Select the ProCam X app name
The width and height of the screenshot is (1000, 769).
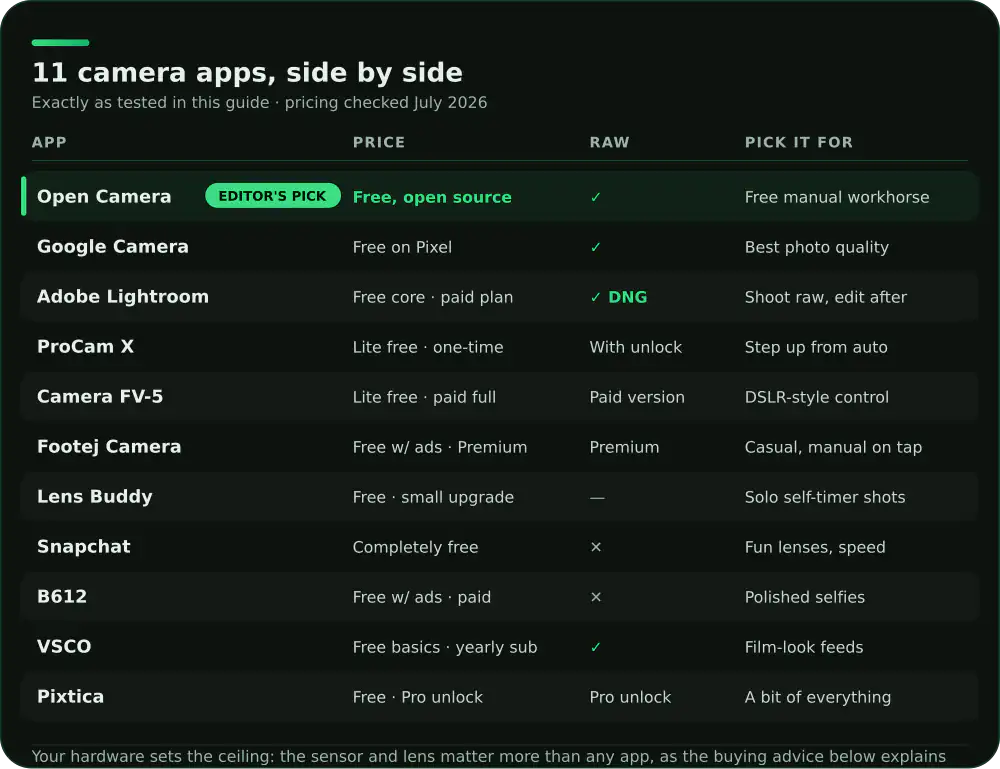point(85,346)
